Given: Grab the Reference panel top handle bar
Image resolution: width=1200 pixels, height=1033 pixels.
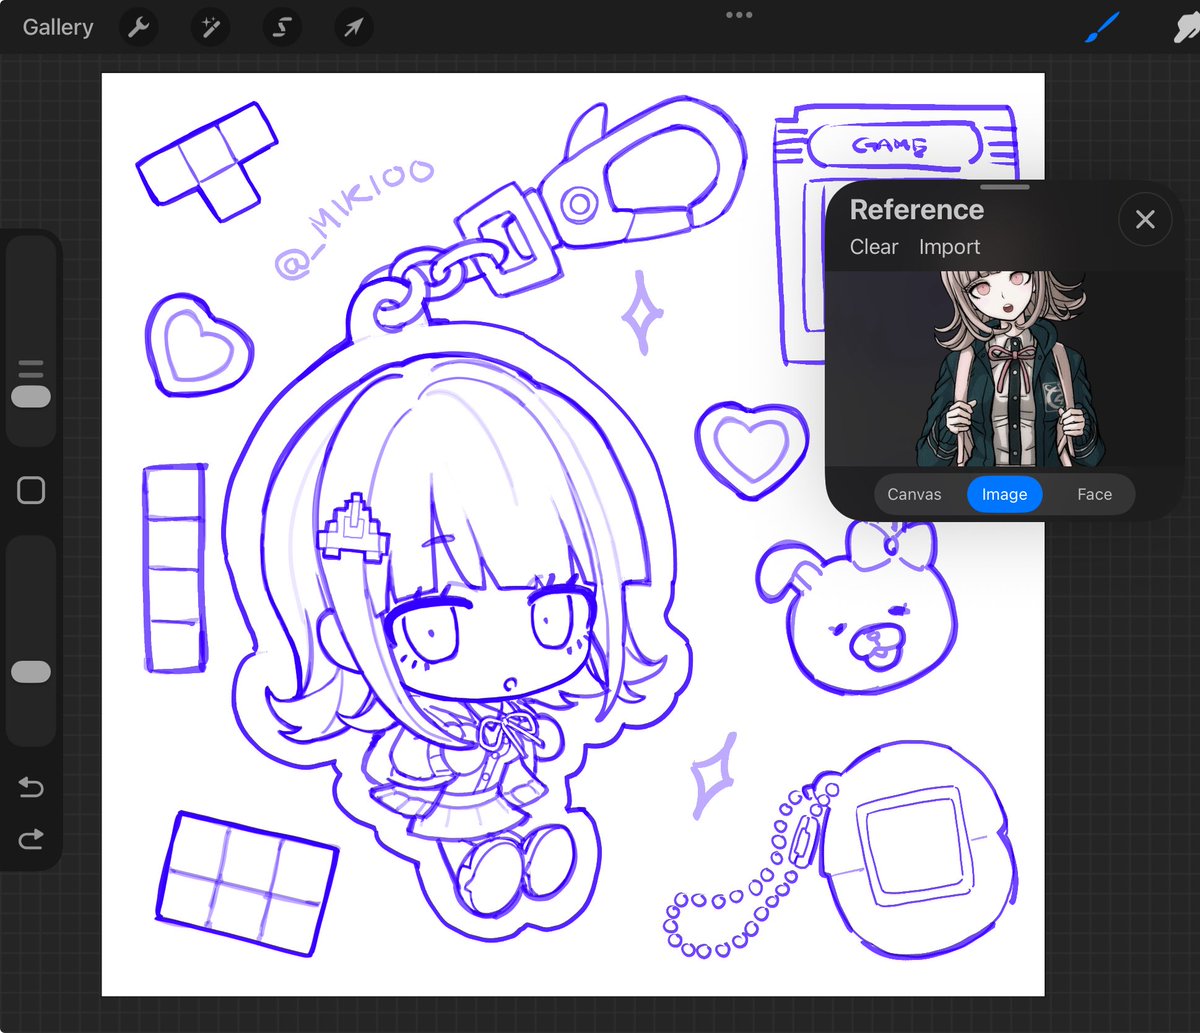Looking at the screenshot, I should 1005,187.
